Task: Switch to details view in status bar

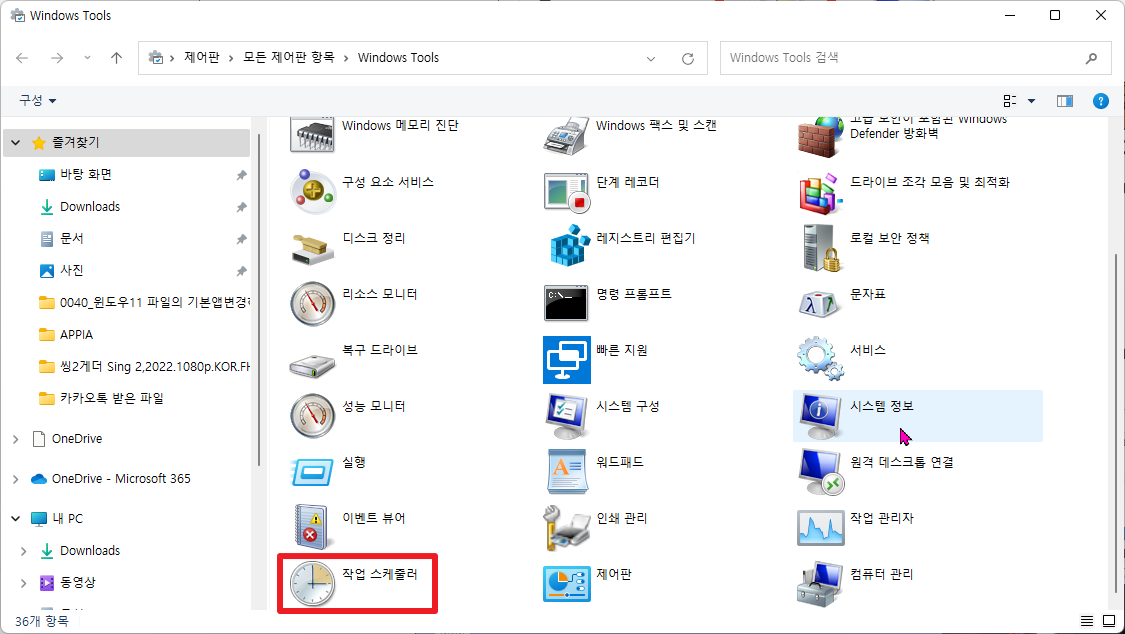Action: (1087, 621)
